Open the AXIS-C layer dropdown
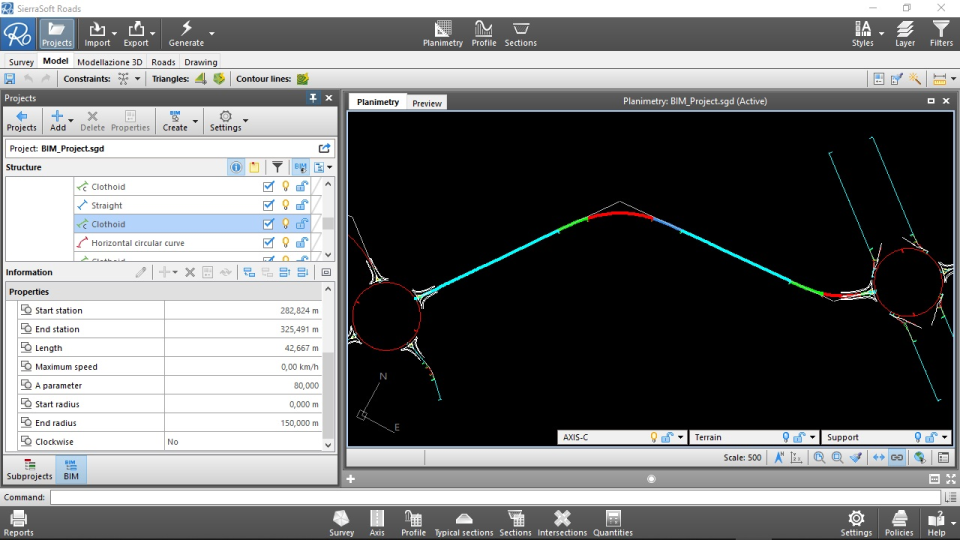 tap(681, 438)
